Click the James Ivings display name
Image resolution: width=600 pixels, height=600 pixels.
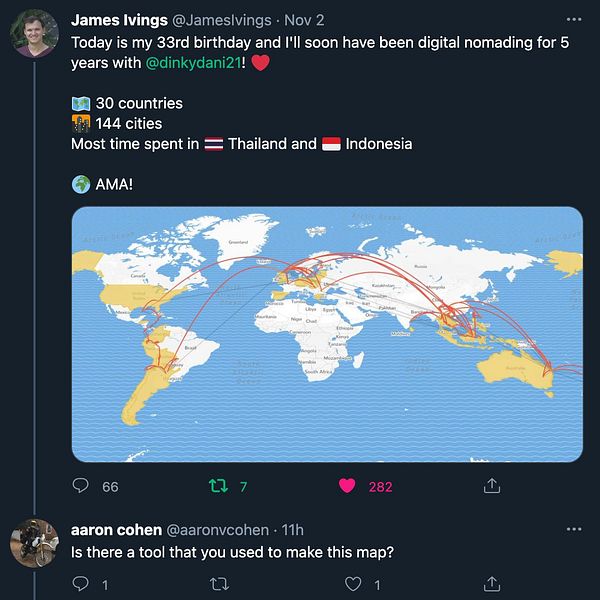(x=119, y=20)
